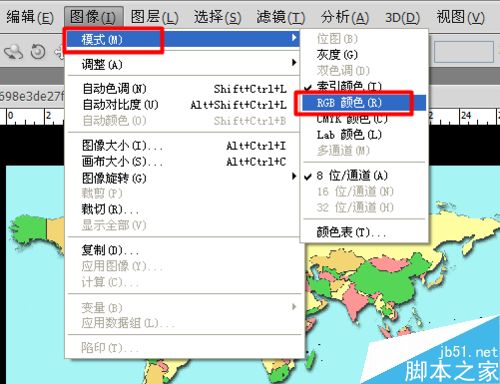The width and height of the screenshot is (500, 384).
Task: Open 画布大小(S) canvas size dialog
Action: coord(184,162)
